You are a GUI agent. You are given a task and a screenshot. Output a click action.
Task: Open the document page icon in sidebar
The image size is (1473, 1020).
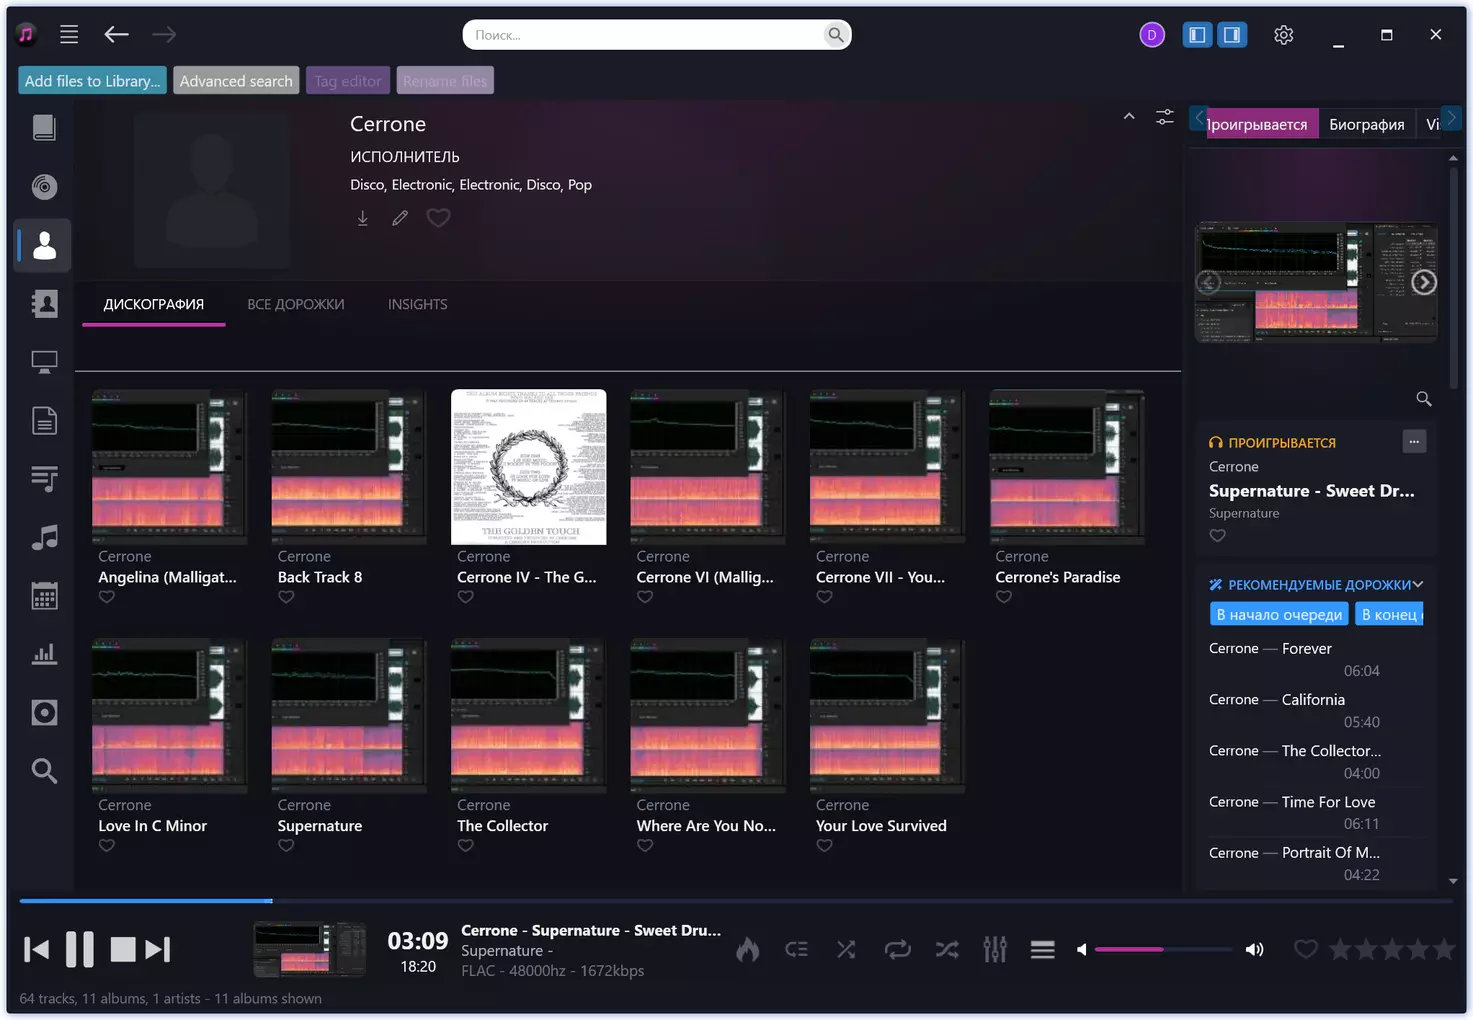(x=44, y=421)
